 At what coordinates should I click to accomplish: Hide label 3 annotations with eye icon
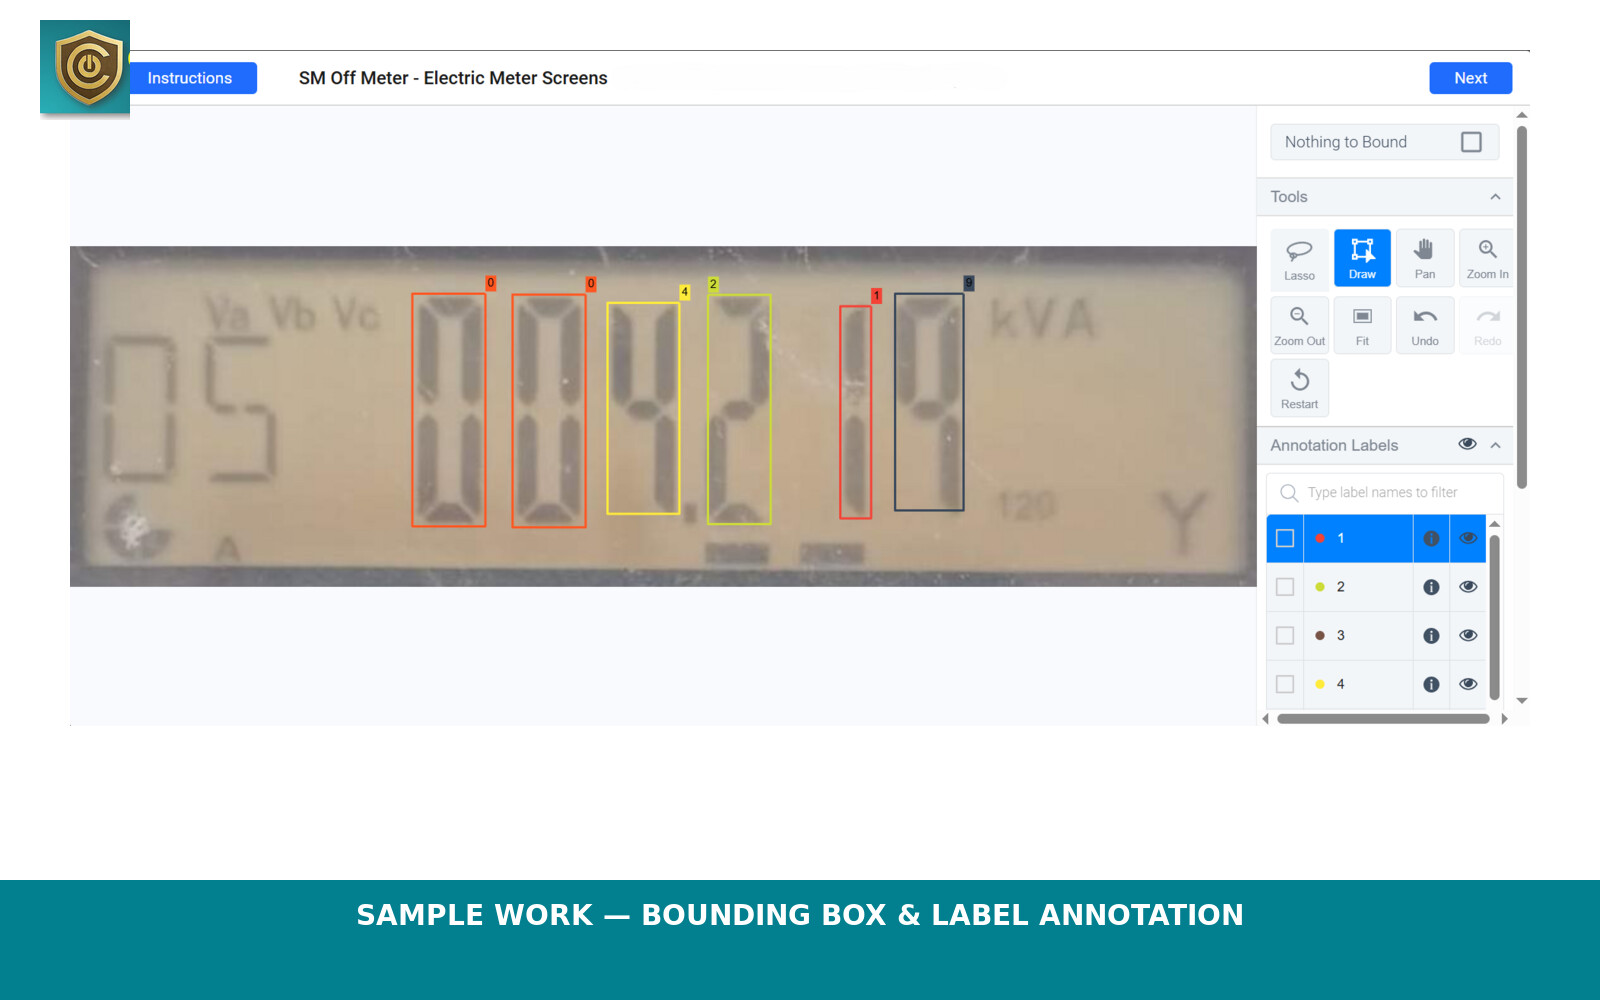[x=1468, y=636]
